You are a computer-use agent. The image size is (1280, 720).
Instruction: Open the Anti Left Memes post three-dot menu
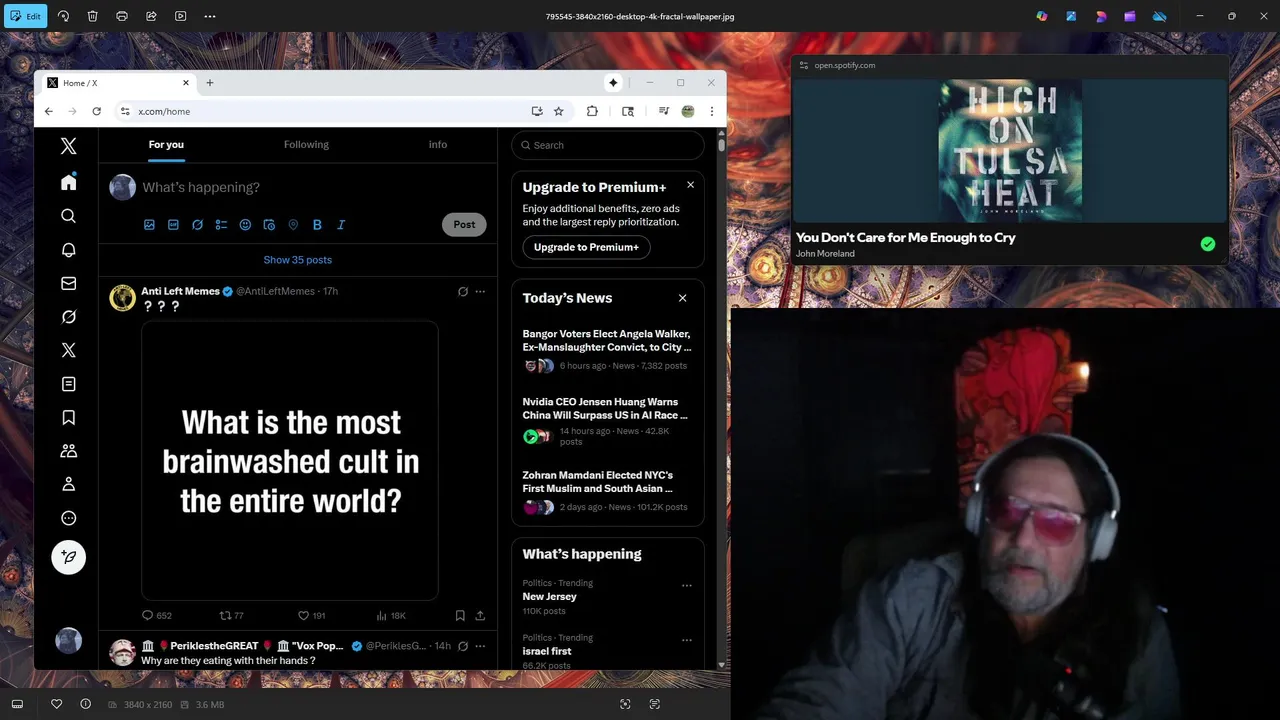pyautogui.click(x=480, y=292)
